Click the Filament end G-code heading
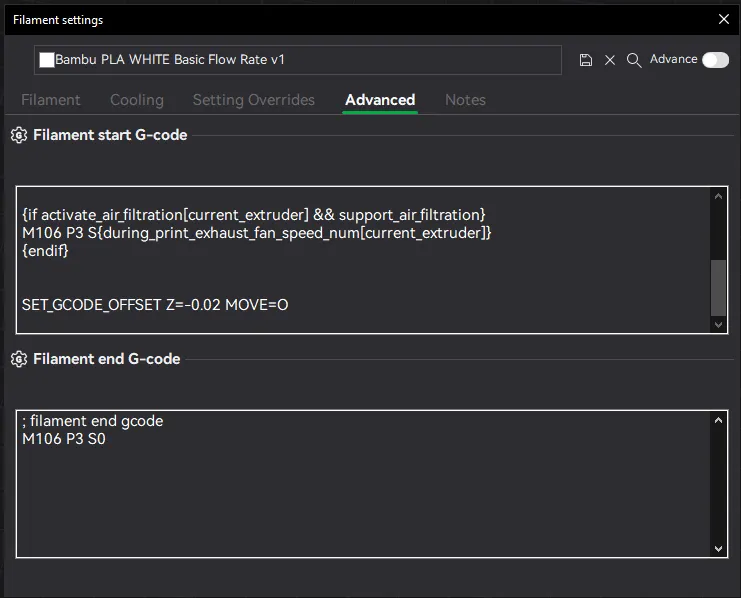This screenshot has width=741, height=598. 107,359
